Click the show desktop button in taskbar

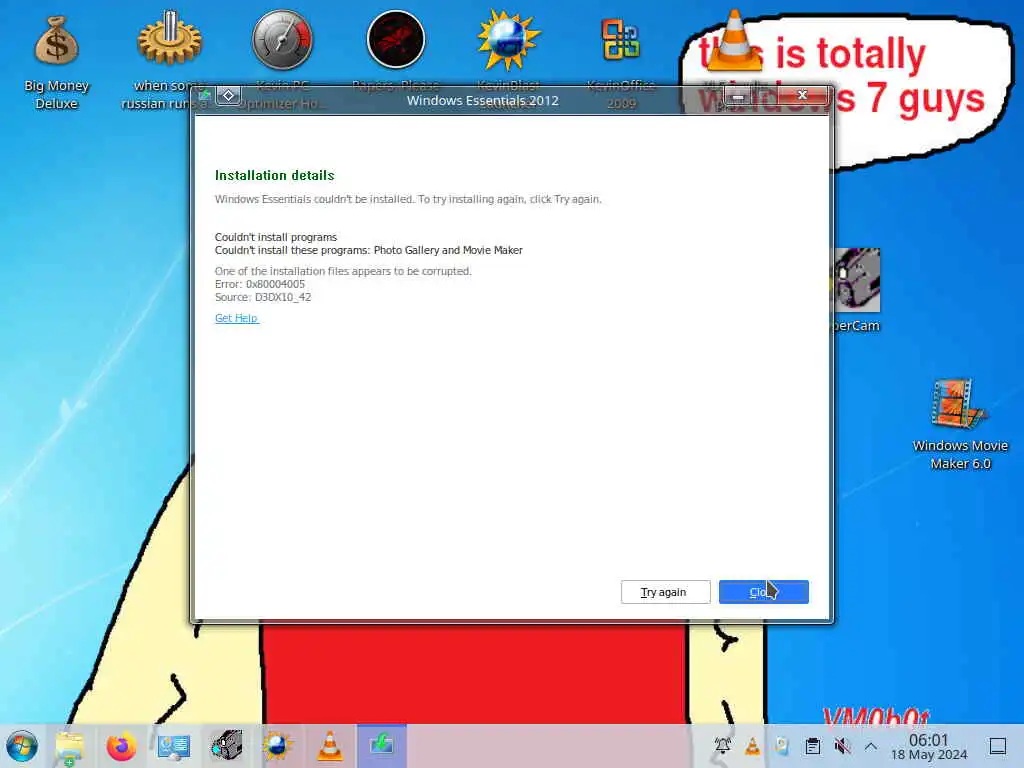pyautogui.click(x=998, y=746)
